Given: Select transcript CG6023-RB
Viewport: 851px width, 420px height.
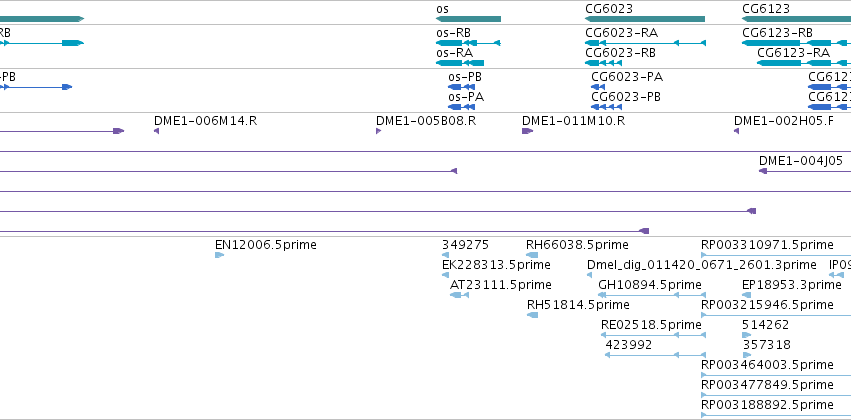Looking at the screenshot, I should click(x=604, y=63).
